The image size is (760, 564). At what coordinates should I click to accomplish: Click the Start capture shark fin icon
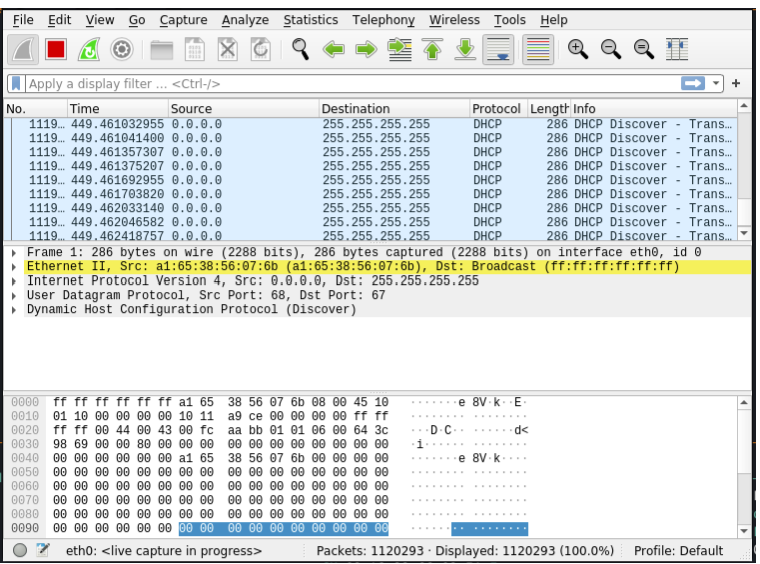click(x=23, y=49)
